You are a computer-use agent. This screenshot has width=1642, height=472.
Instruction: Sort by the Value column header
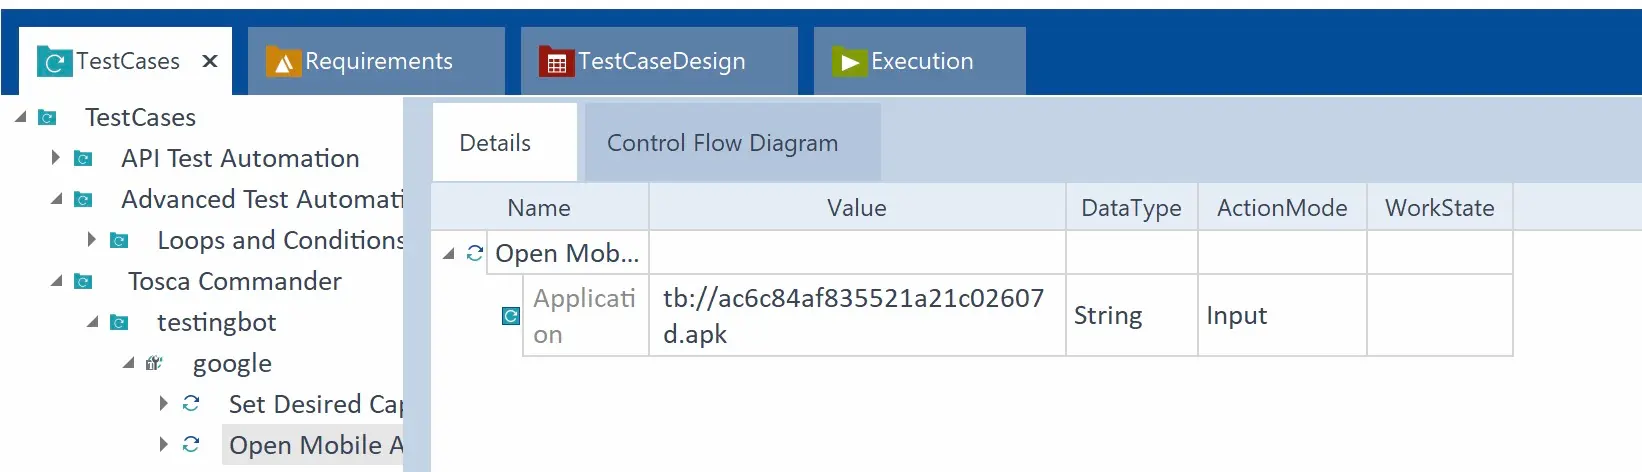pos(857,207)
